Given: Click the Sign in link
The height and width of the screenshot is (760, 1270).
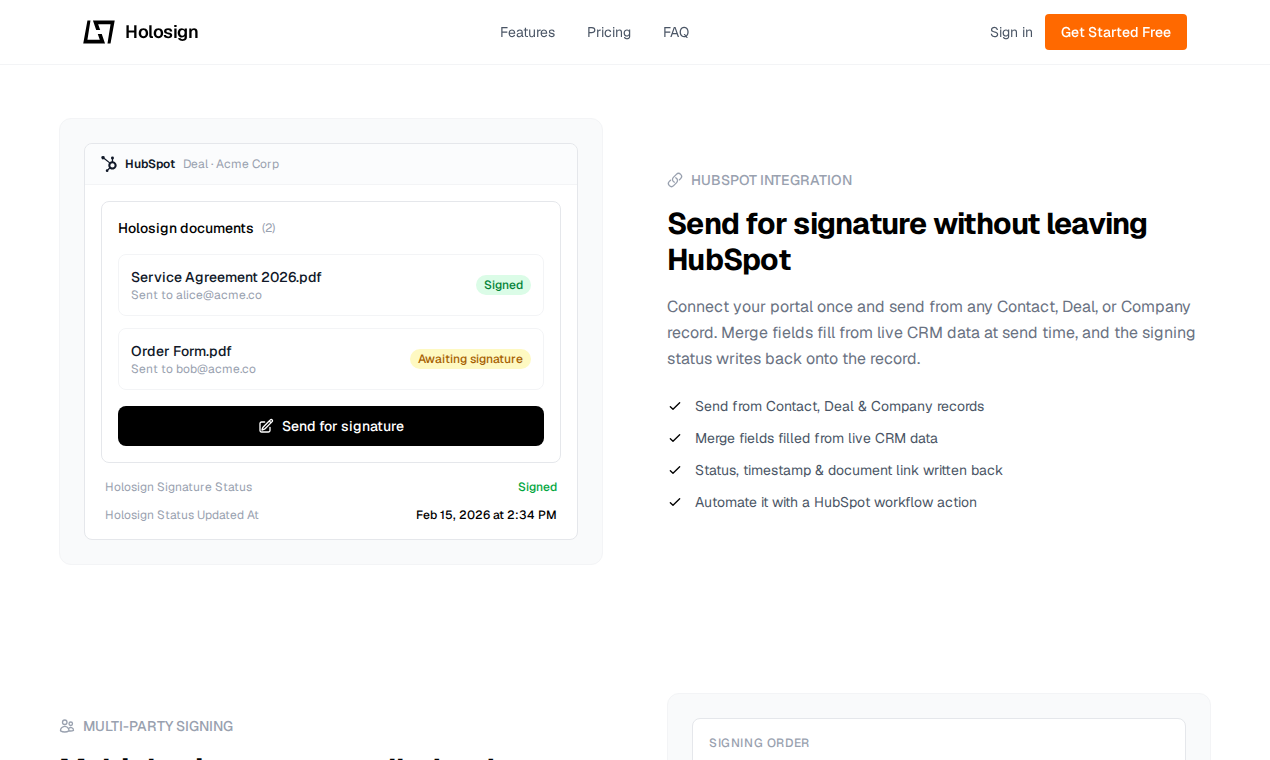Looking at the screenshot, I should pos(1011,32).
